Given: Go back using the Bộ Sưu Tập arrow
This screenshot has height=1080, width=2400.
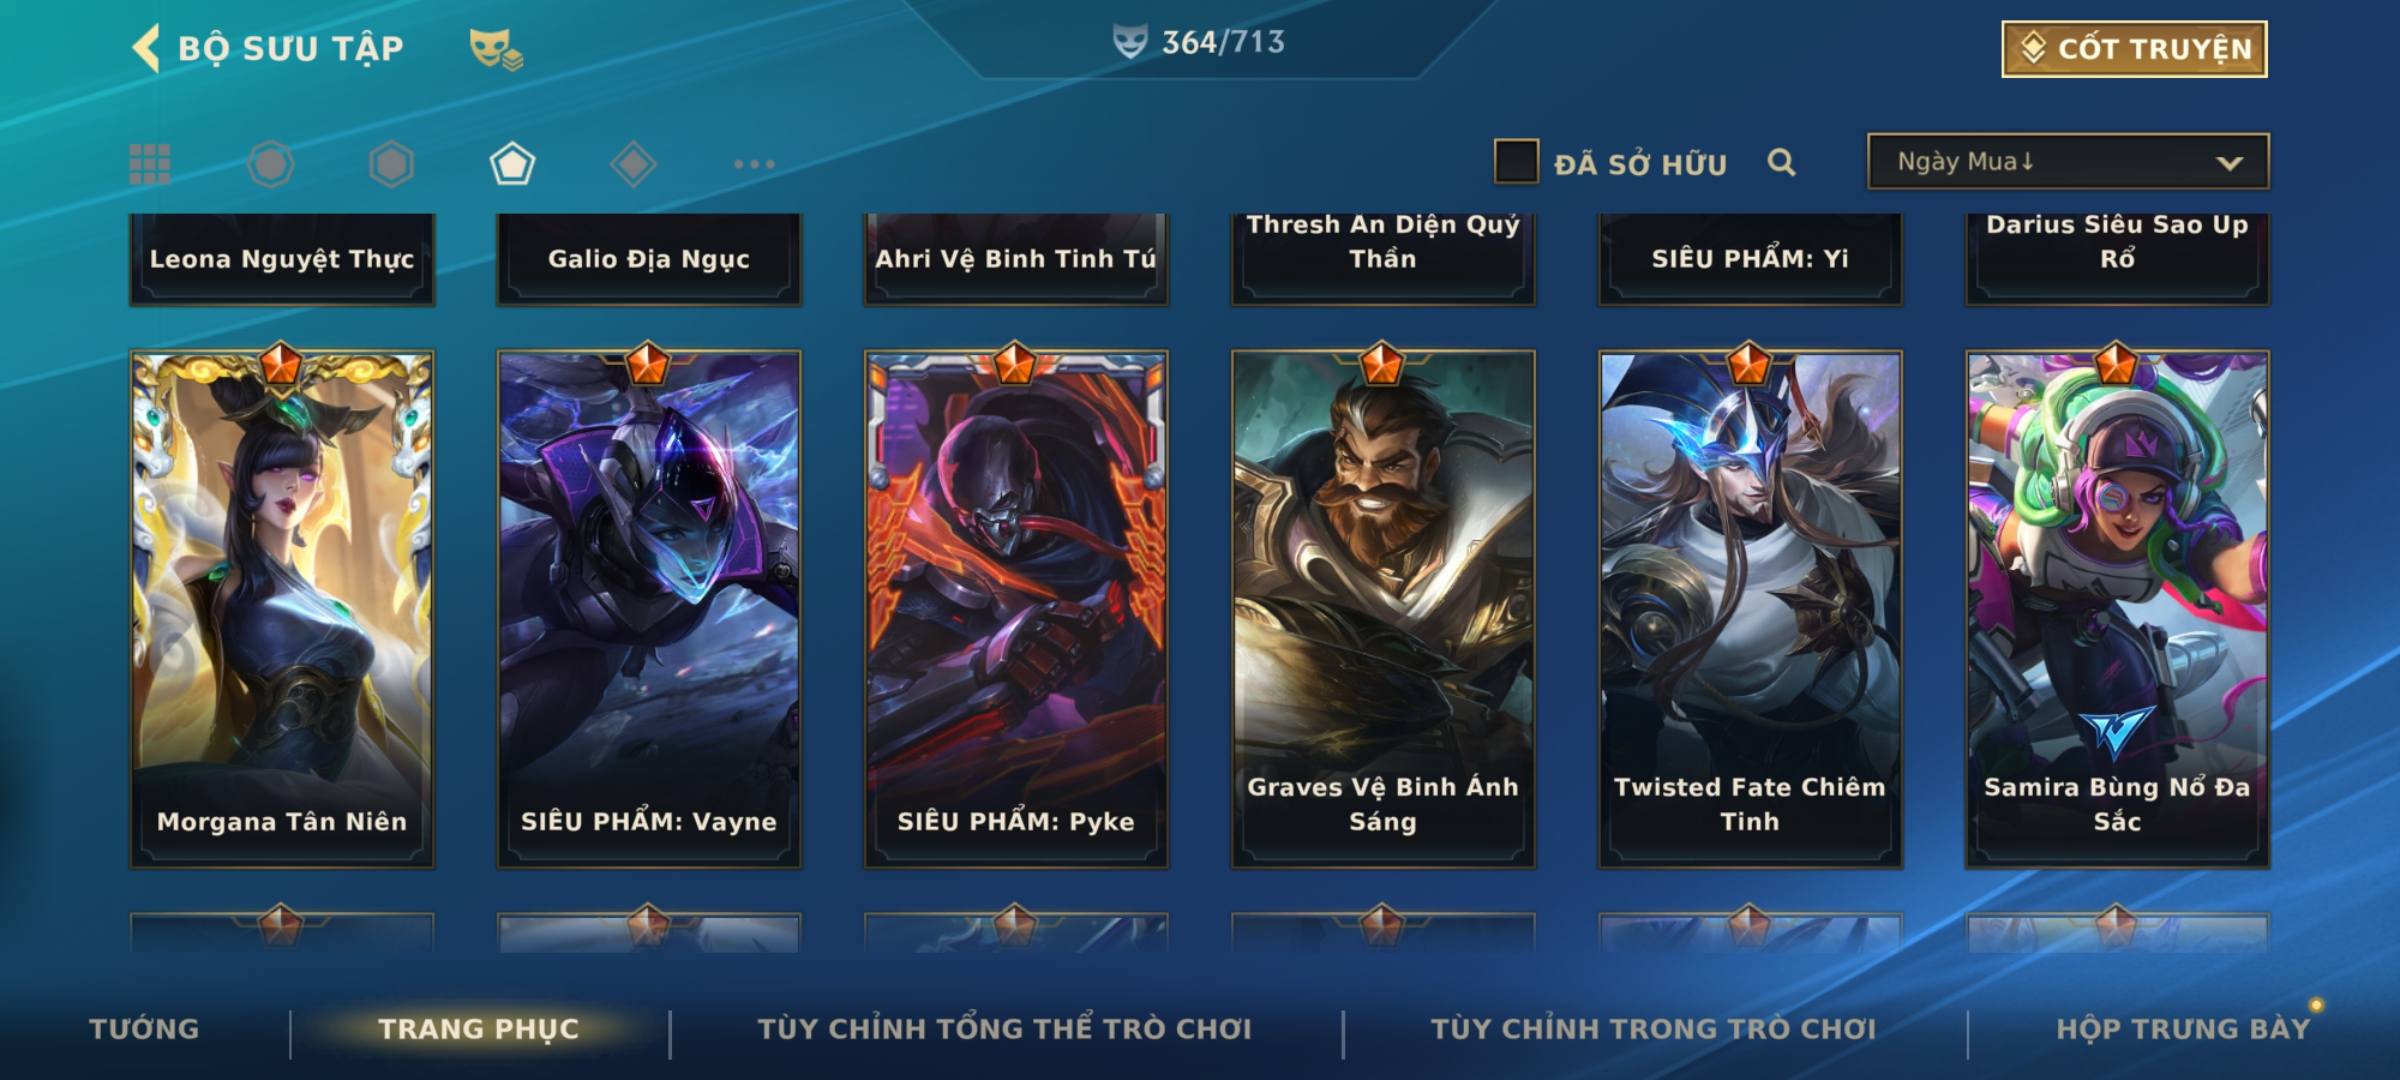Looking at the screenshot, I should click(147, 48).
